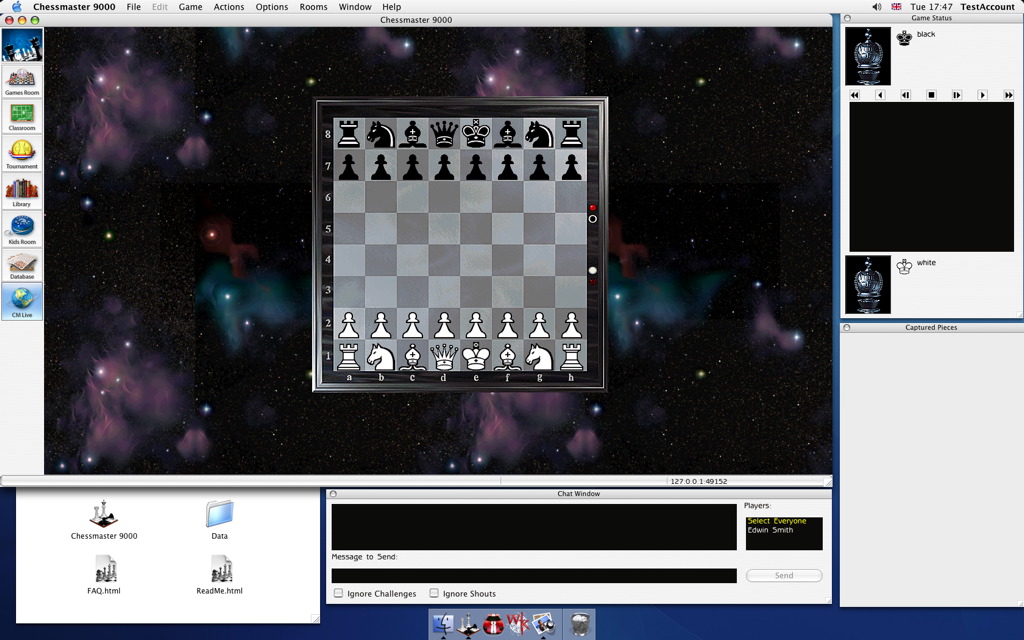The width and height of the screenshot is (1024, 640).
Task: Open Finder from the Dock
Action: (443, 624)
